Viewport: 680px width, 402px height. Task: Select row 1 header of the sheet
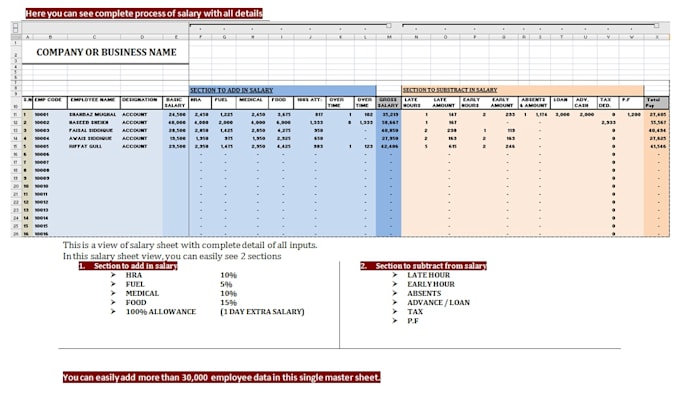[16, 43]
